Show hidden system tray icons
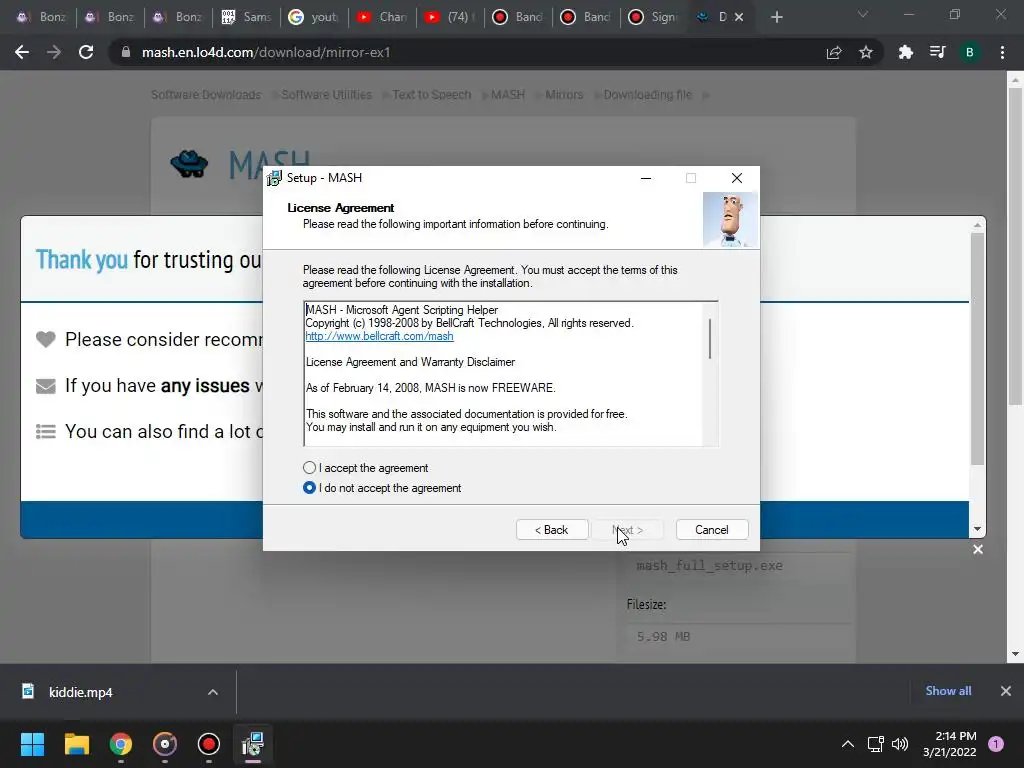 (848, 744)
